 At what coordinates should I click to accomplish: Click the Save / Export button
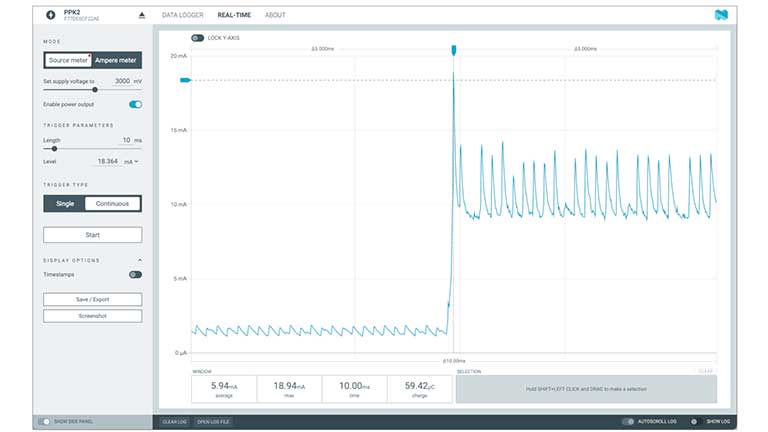93,299
